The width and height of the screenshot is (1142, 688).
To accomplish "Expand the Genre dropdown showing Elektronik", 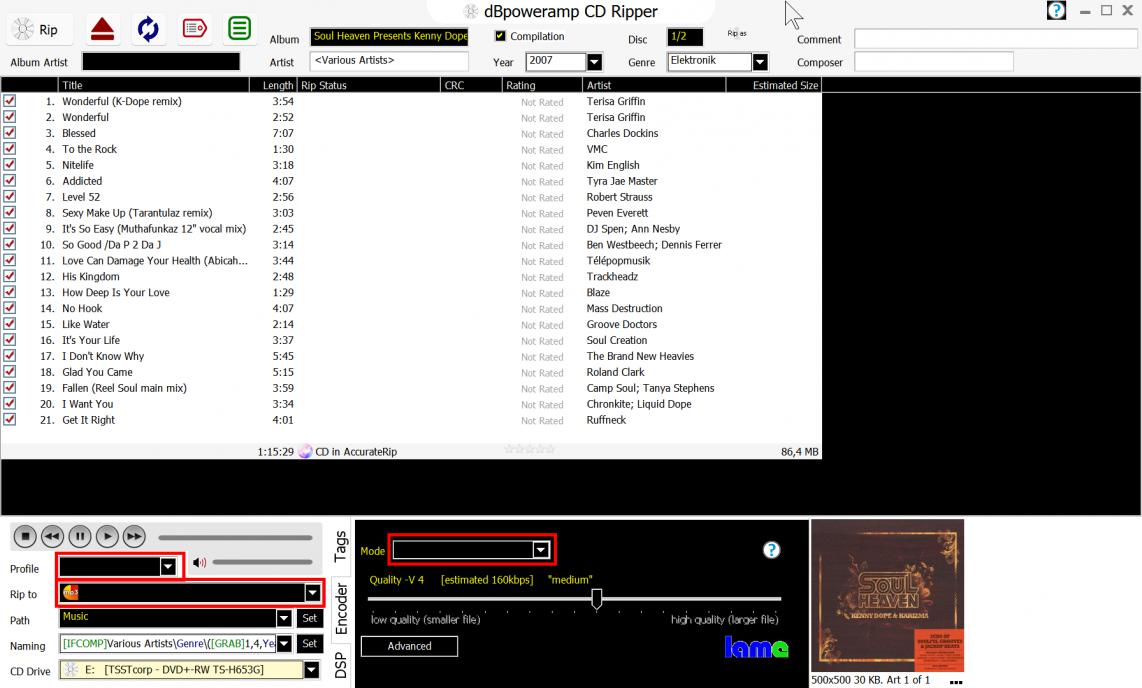I will pyautogui.click(x=760, y=62).
